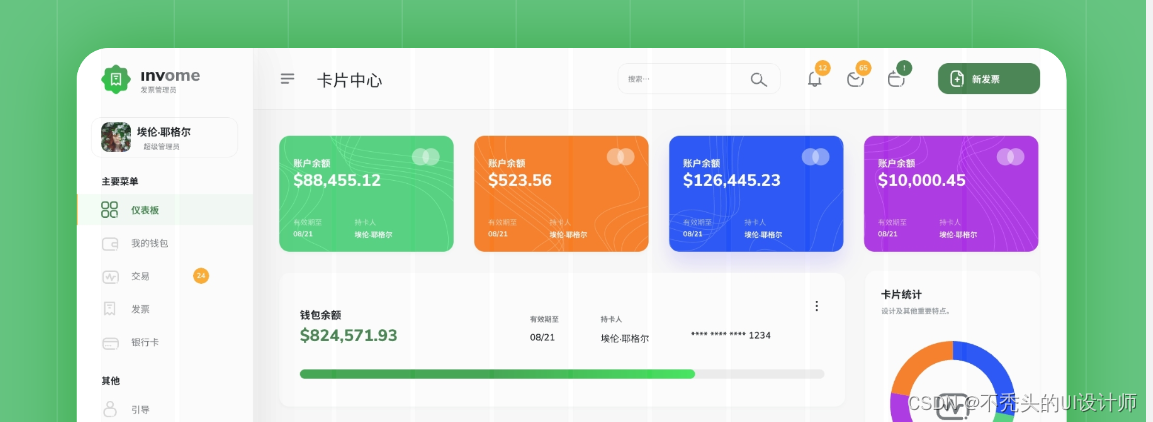Open notifications bell with badge 12

[x=814, y=79]
